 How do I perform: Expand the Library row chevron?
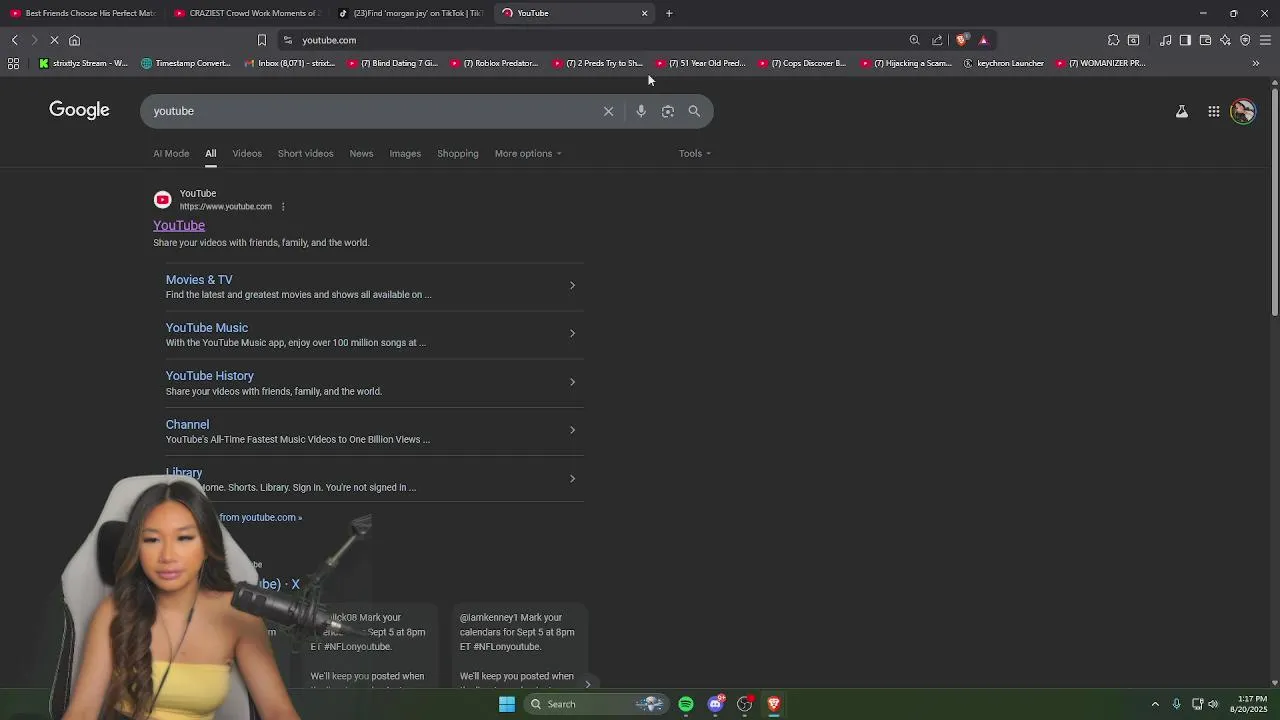pyautogui.click(x=572, y=478)
